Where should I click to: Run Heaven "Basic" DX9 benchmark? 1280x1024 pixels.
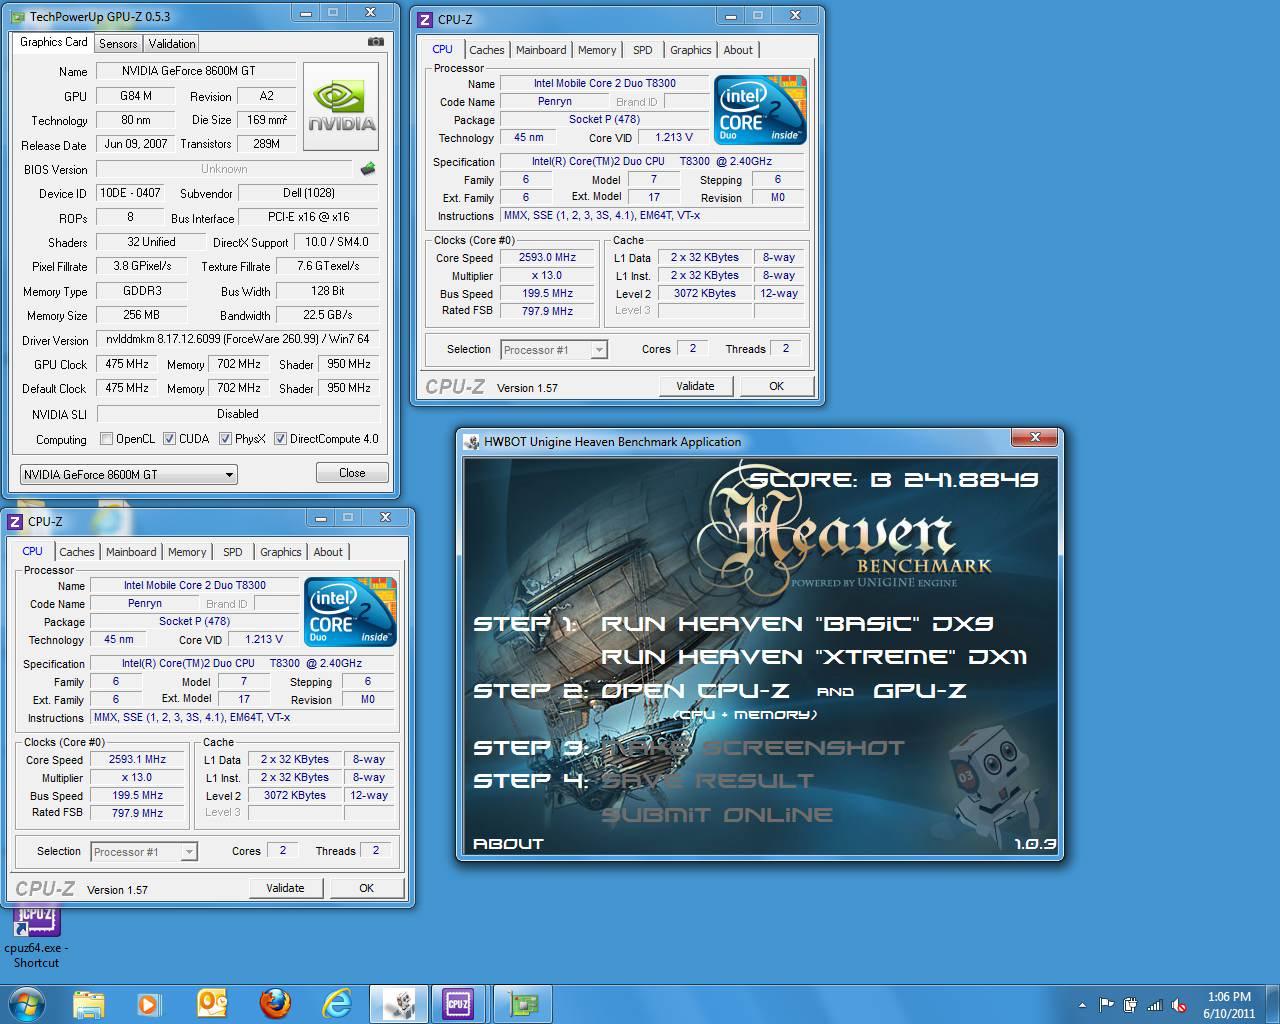[797, 624]
